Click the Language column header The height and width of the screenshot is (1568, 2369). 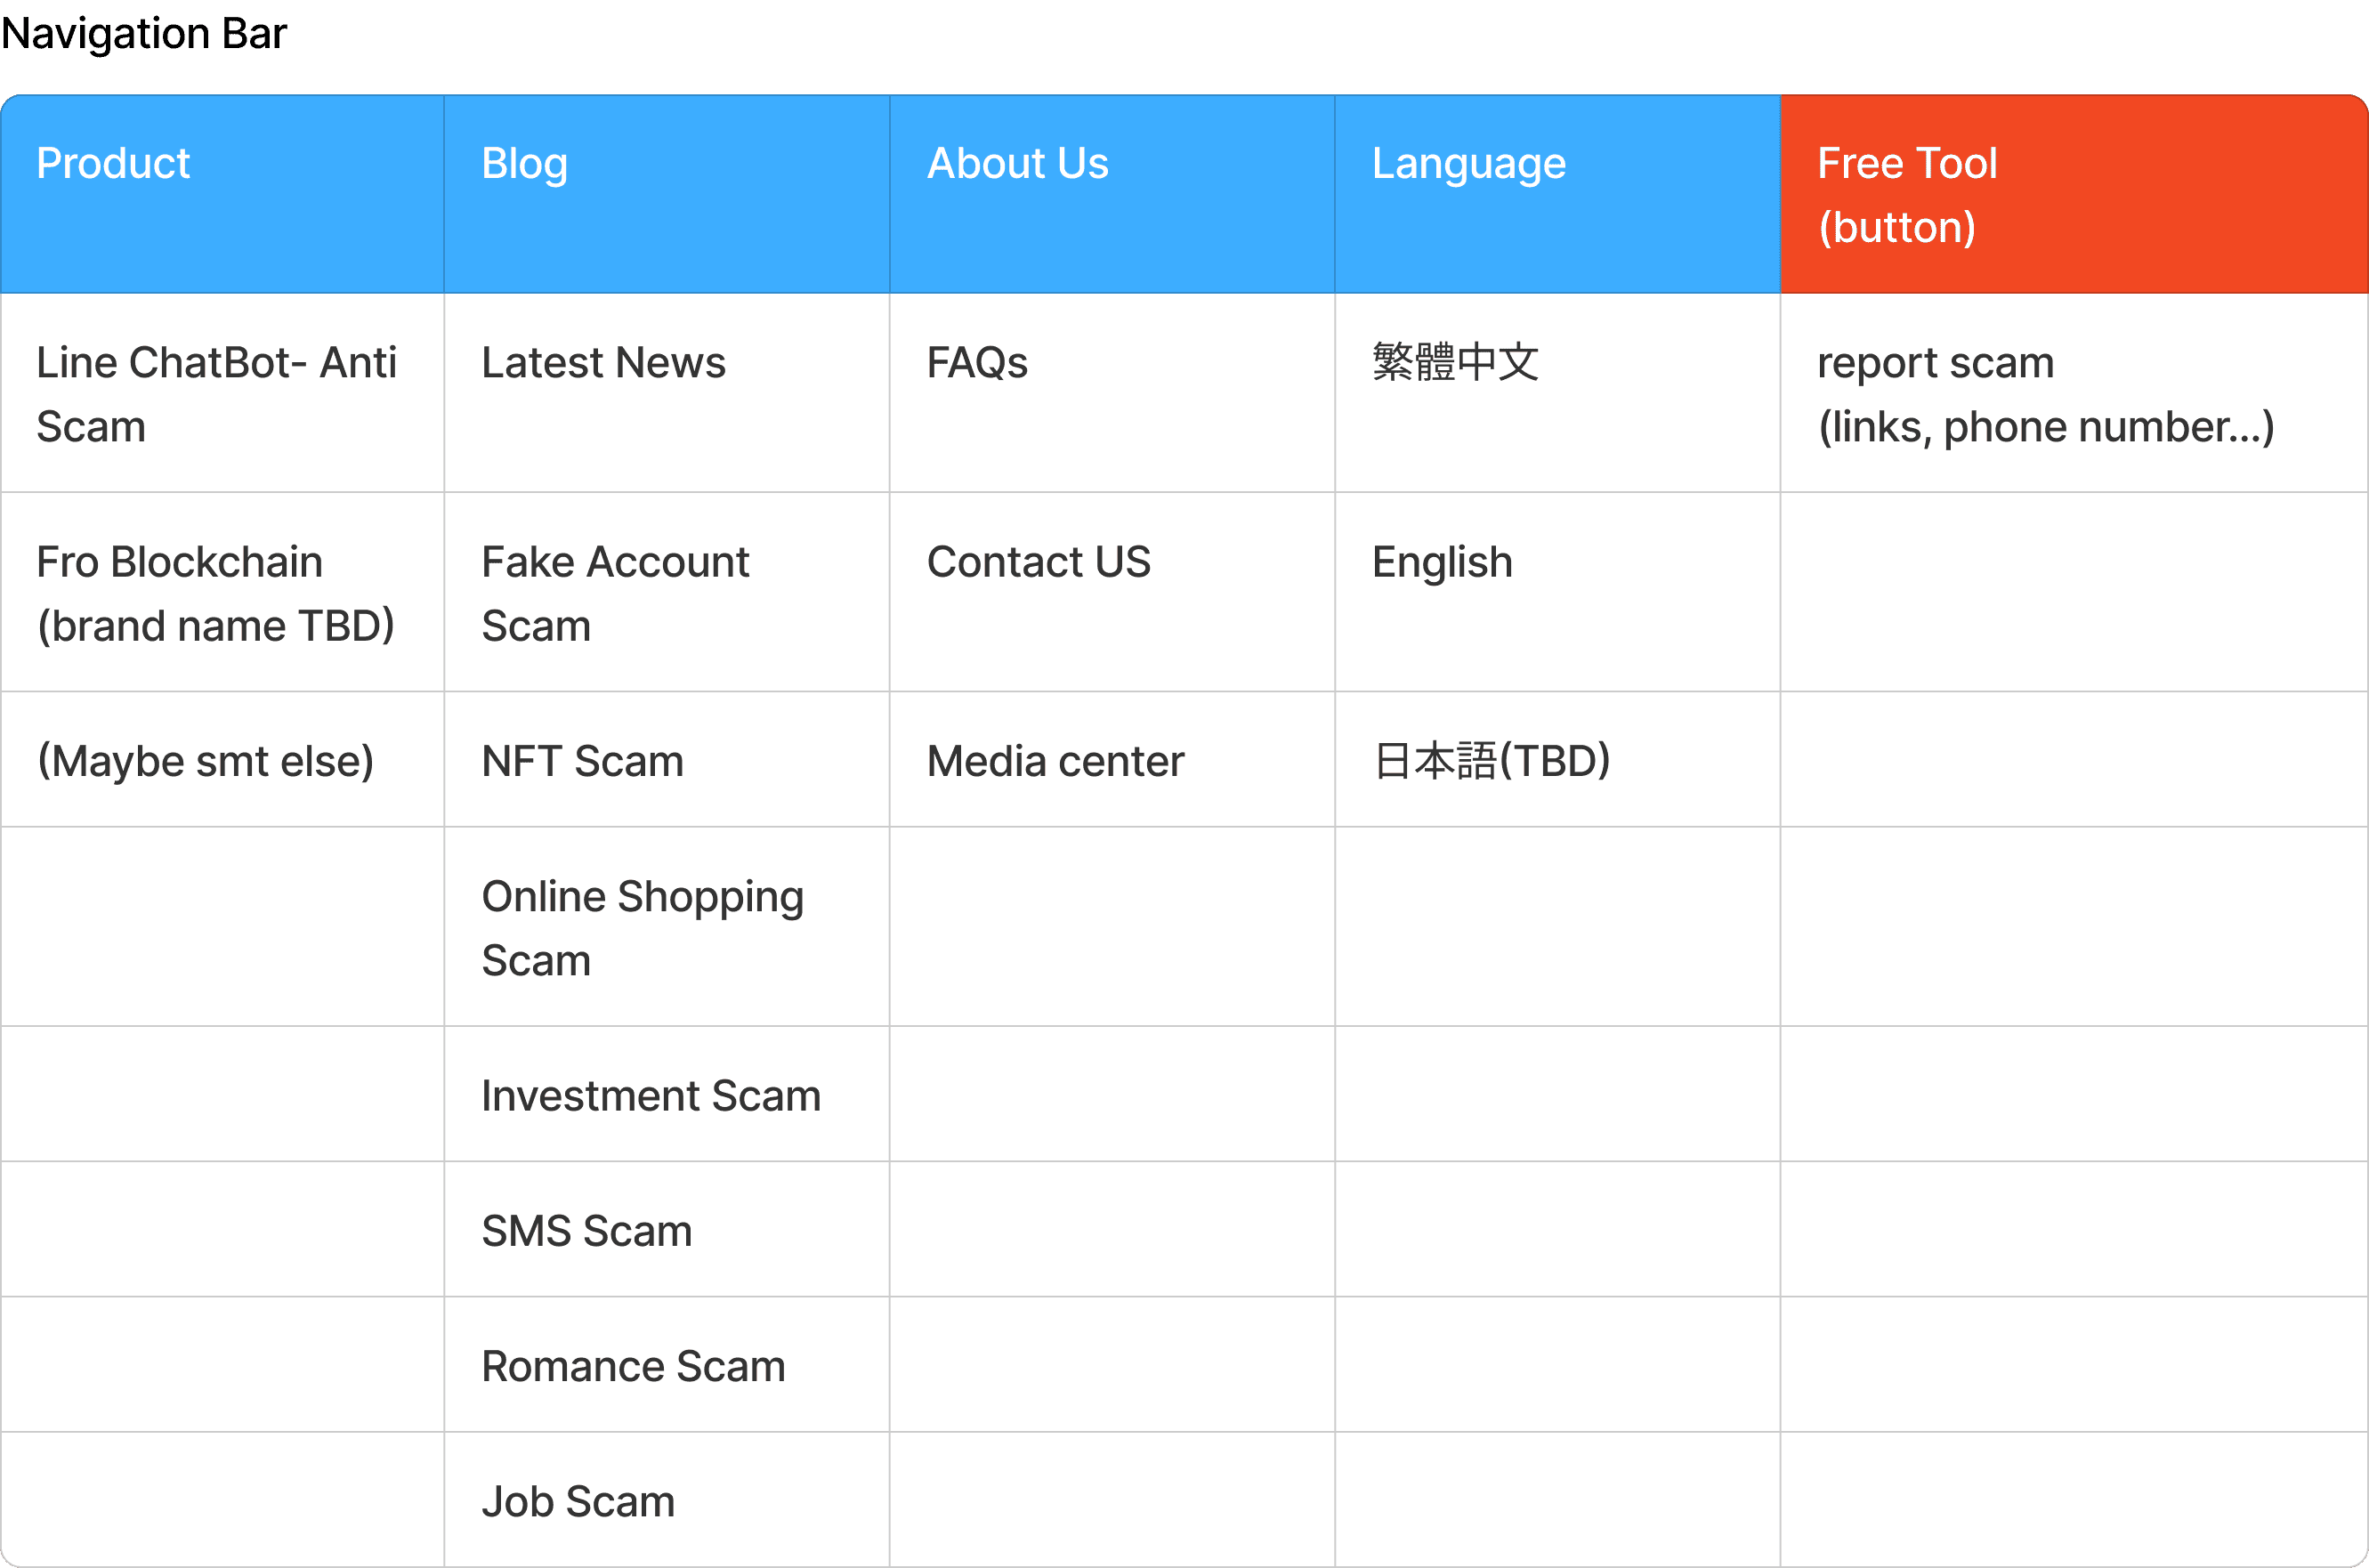coord(1468,163)
